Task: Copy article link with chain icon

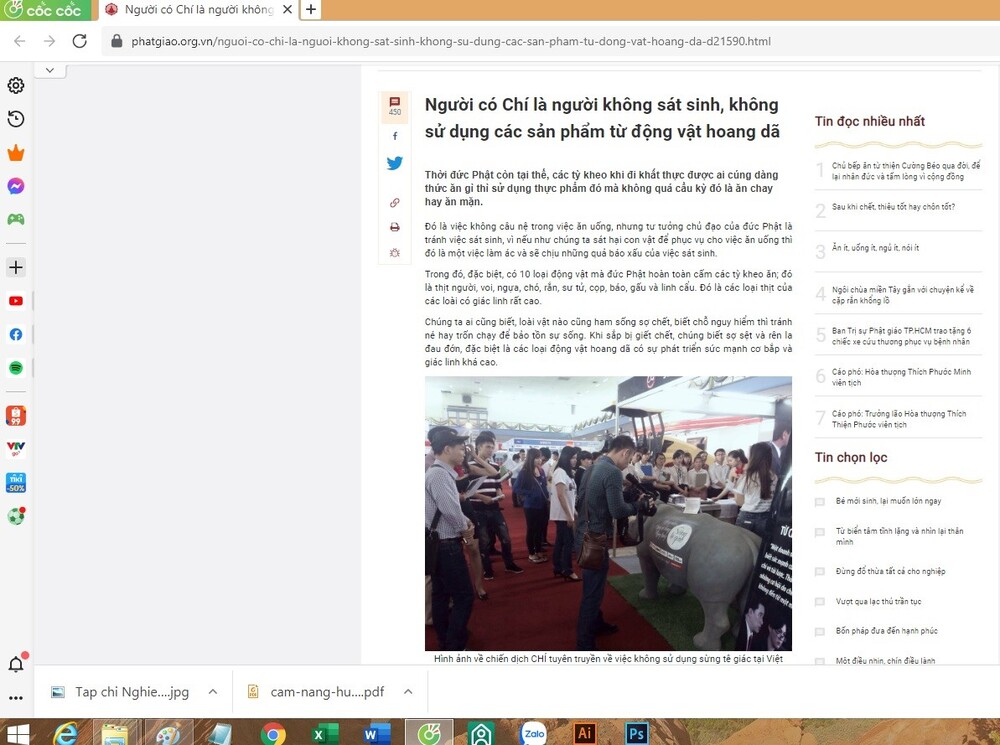Action: (395, 203)
